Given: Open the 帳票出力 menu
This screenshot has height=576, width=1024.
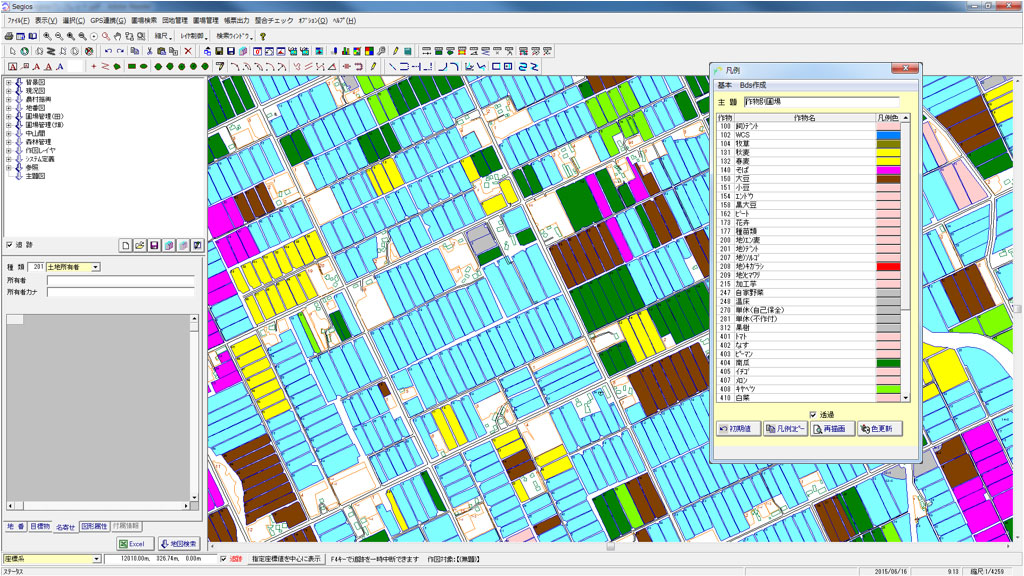Looking at the screenshot, I should pyautogui.click(x=236, y=21).
